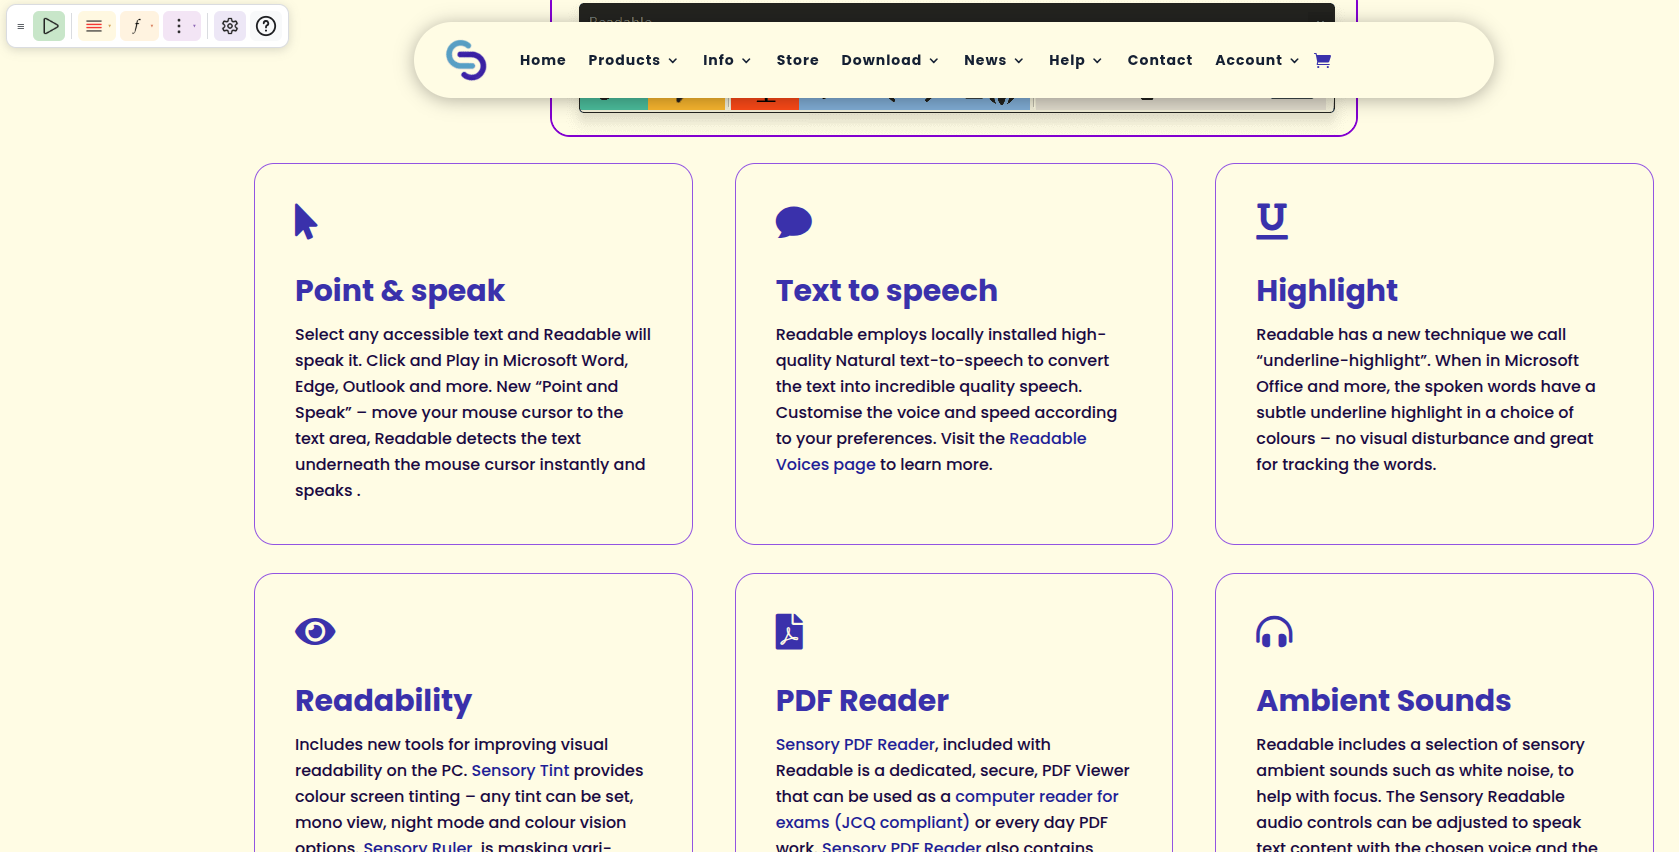The width and height of the screenshot is (1679, 852).
Task: Click the question mark help icon
Action: click(x=266, y=26)
